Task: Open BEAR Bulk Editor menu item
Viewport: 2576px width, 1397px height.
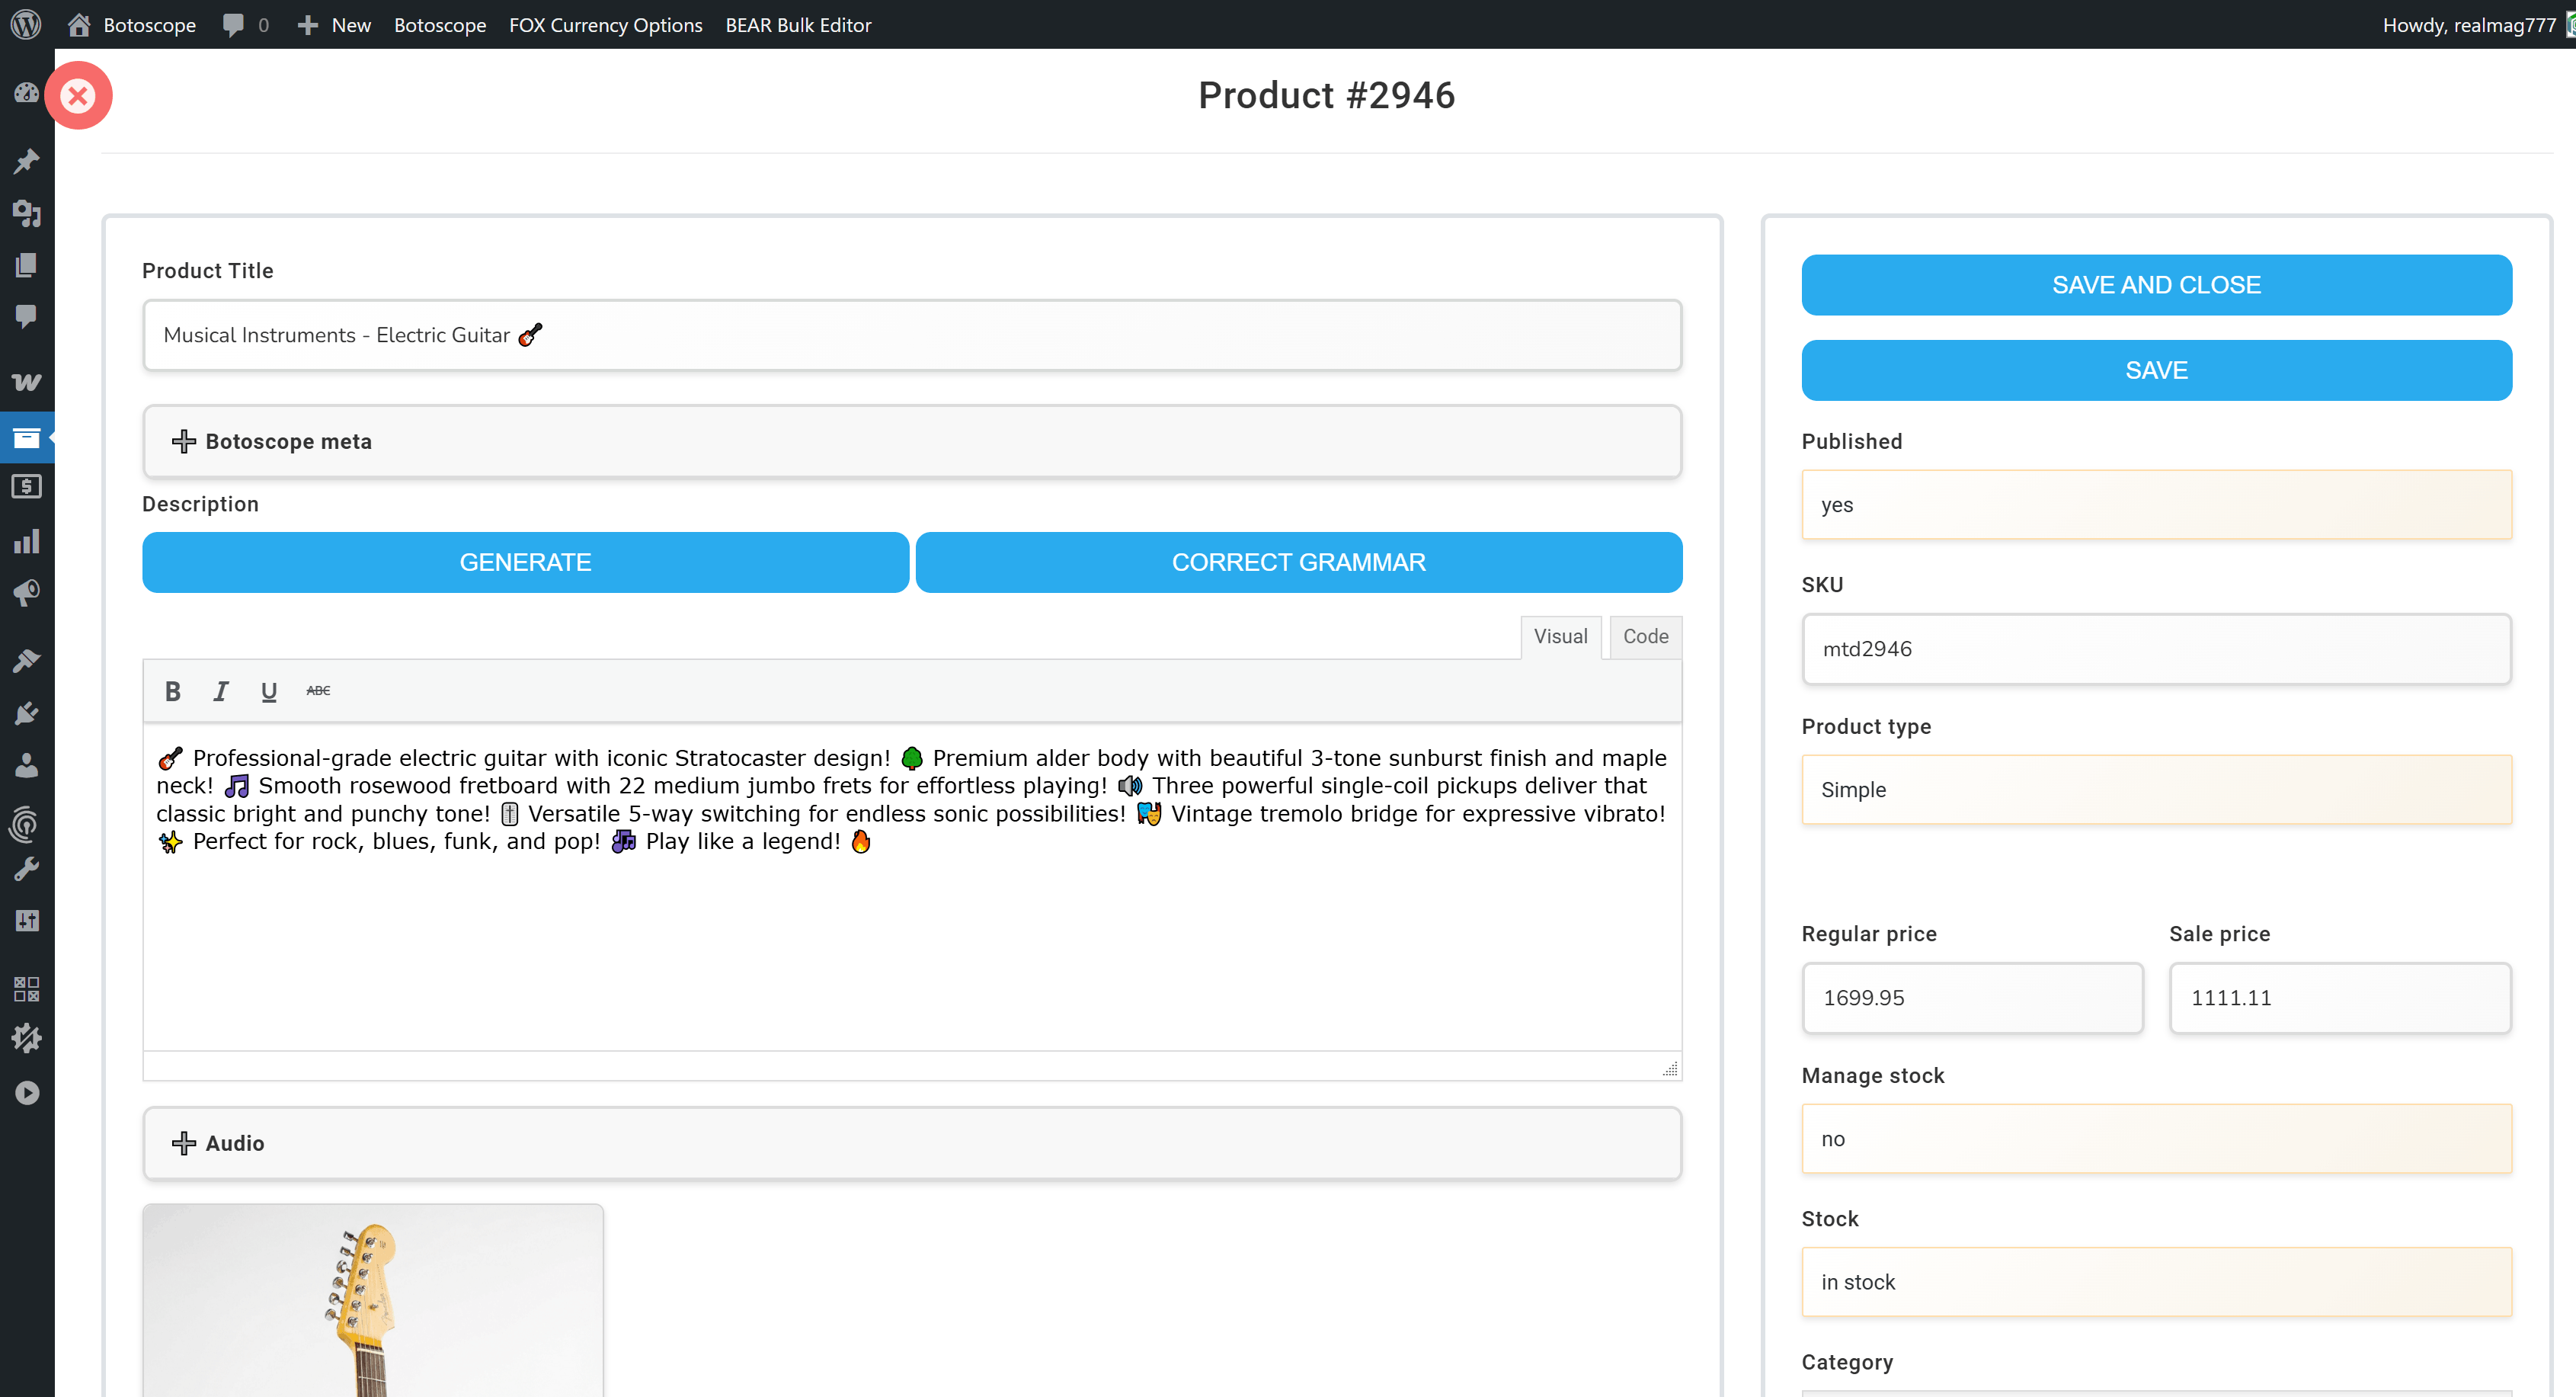Action: click(798, 24)
